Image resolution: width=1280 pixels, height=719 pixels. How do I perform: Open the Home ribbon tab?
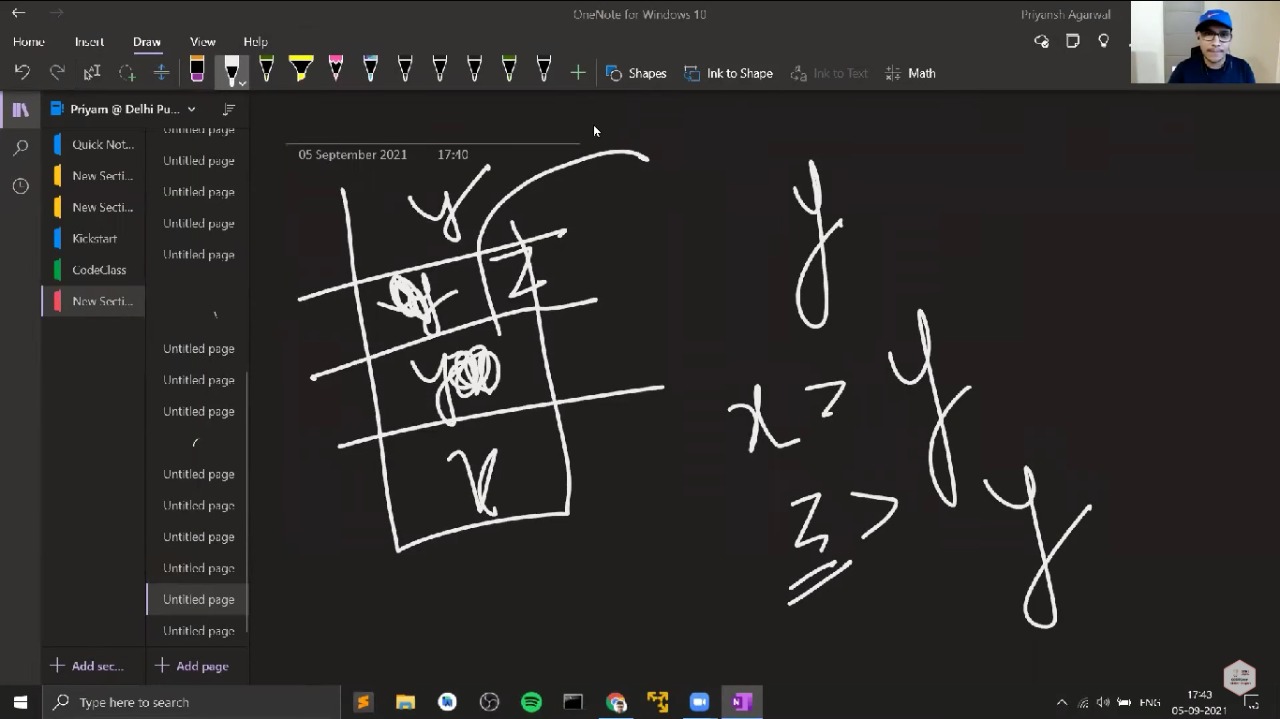(x=29, y=42)
